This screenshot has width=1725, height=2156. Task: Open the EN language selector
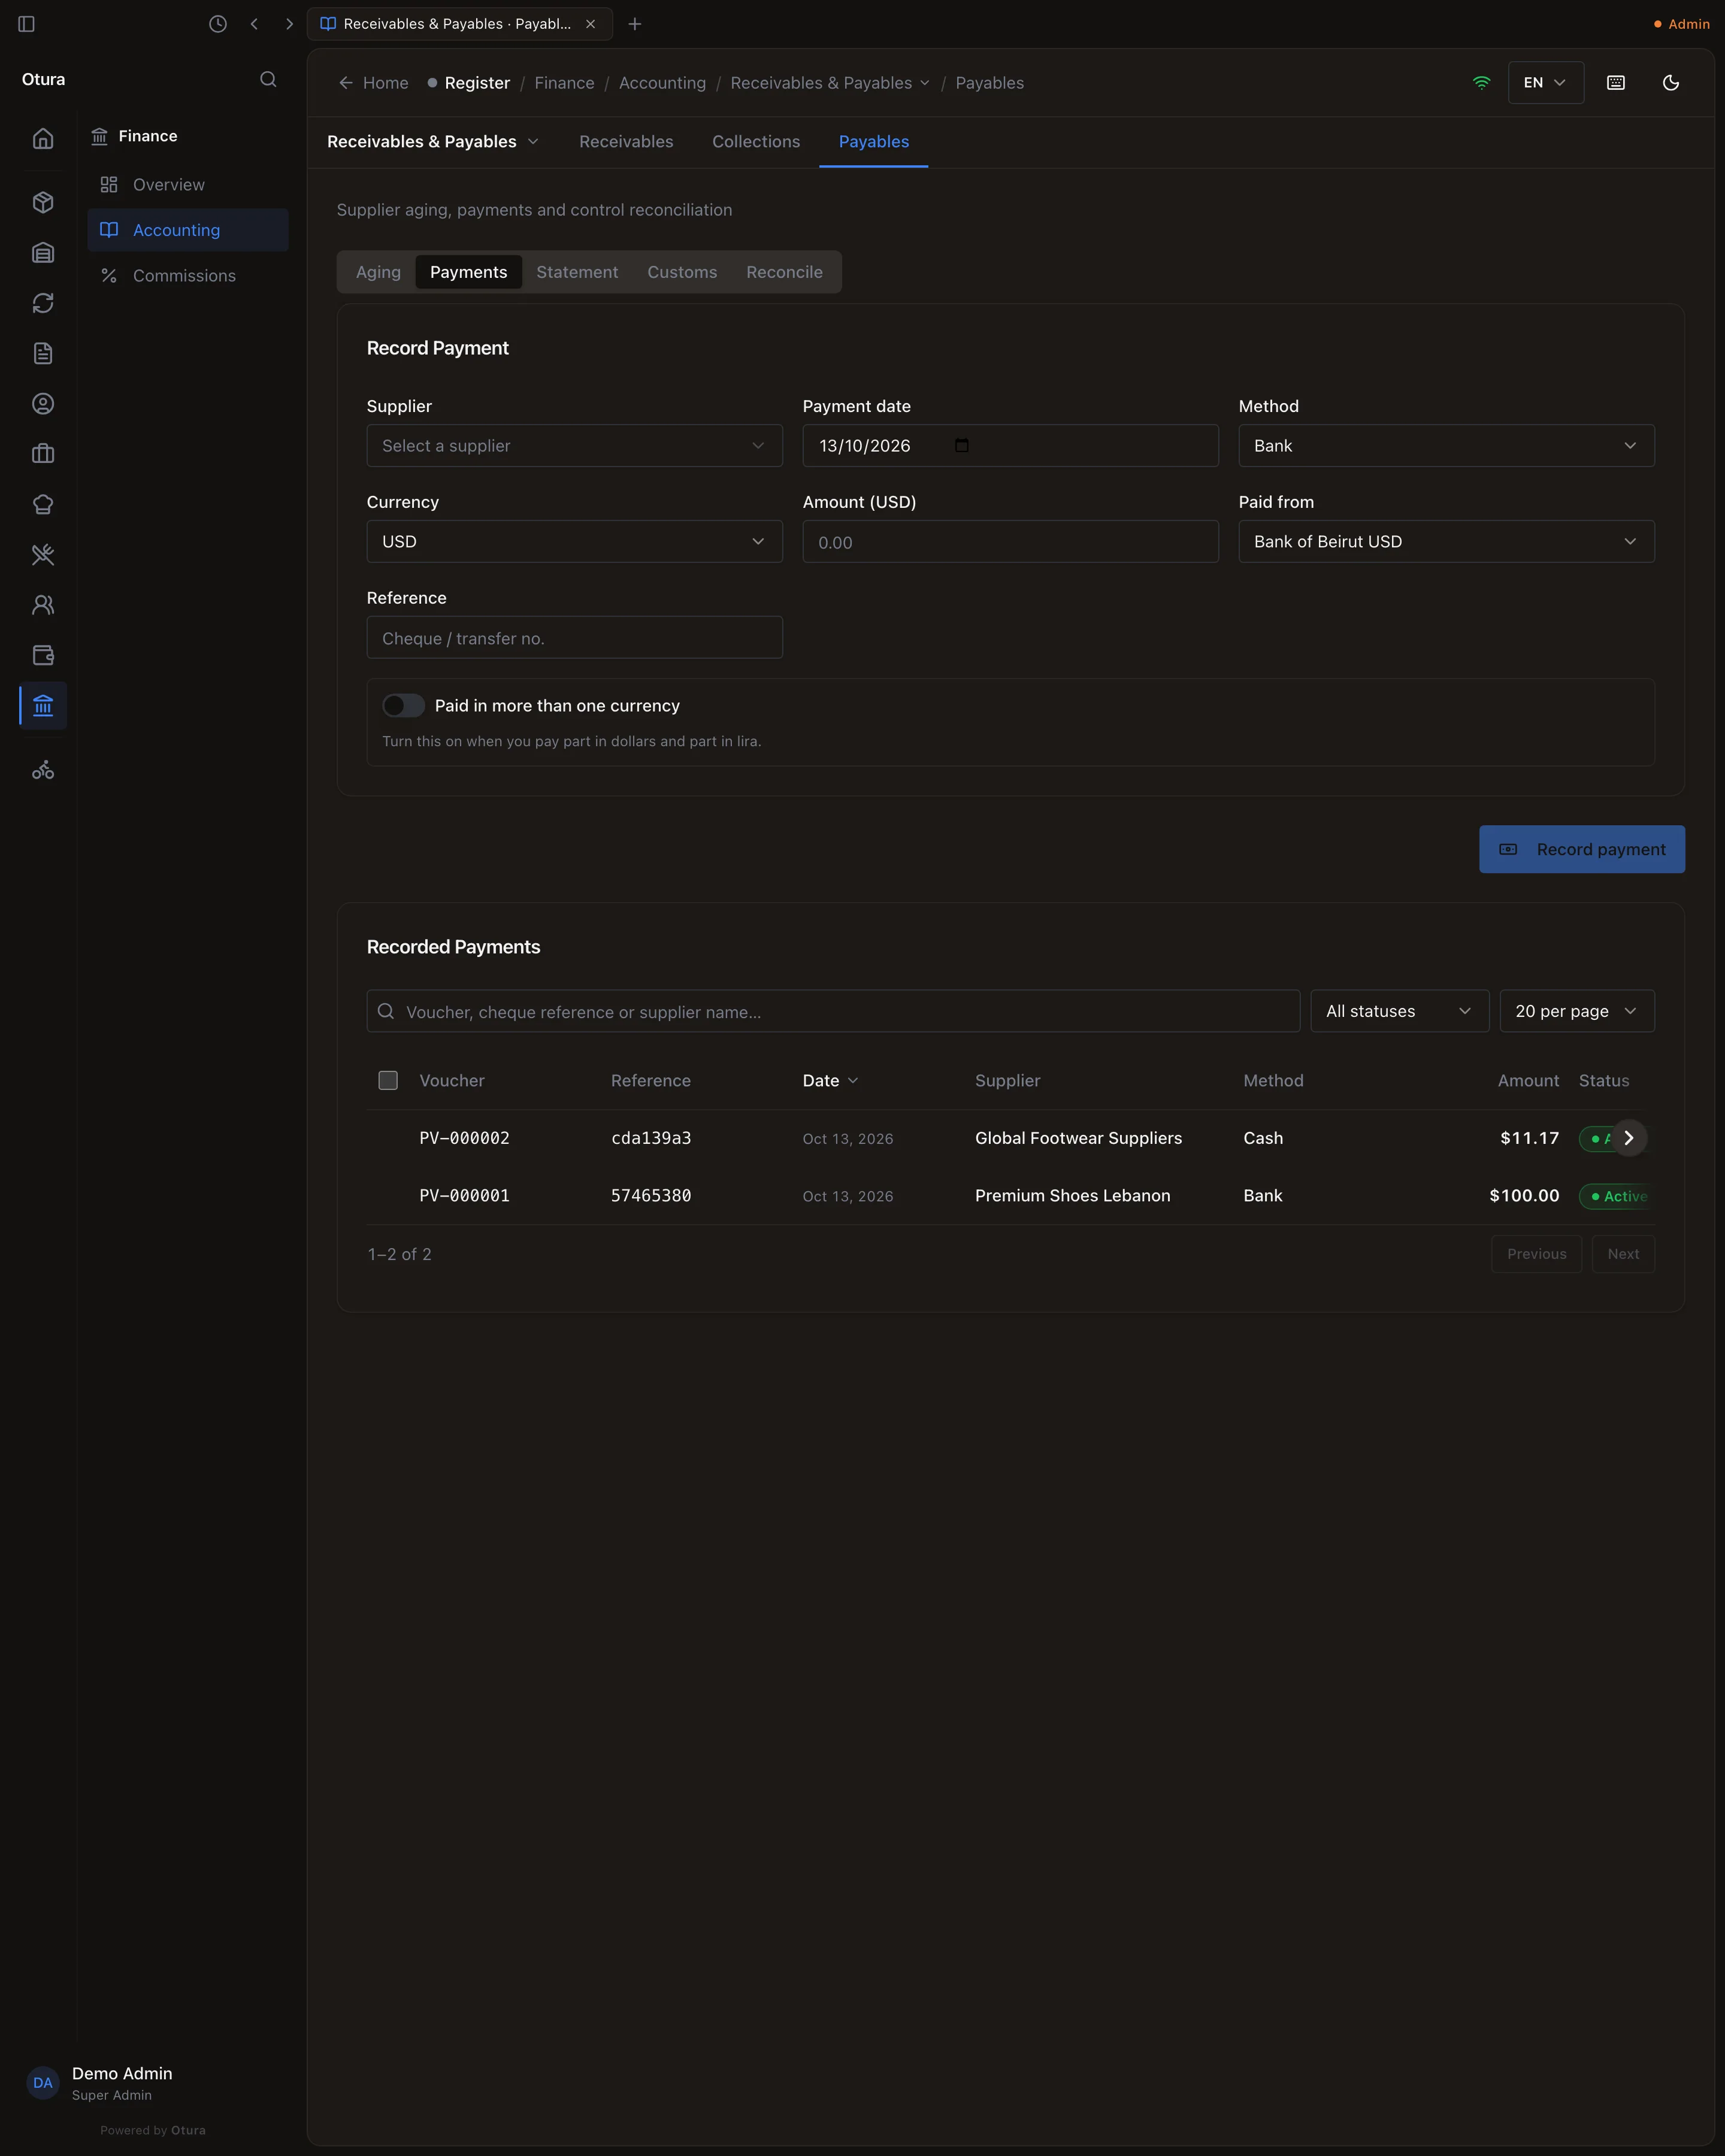click(1546, 83)
